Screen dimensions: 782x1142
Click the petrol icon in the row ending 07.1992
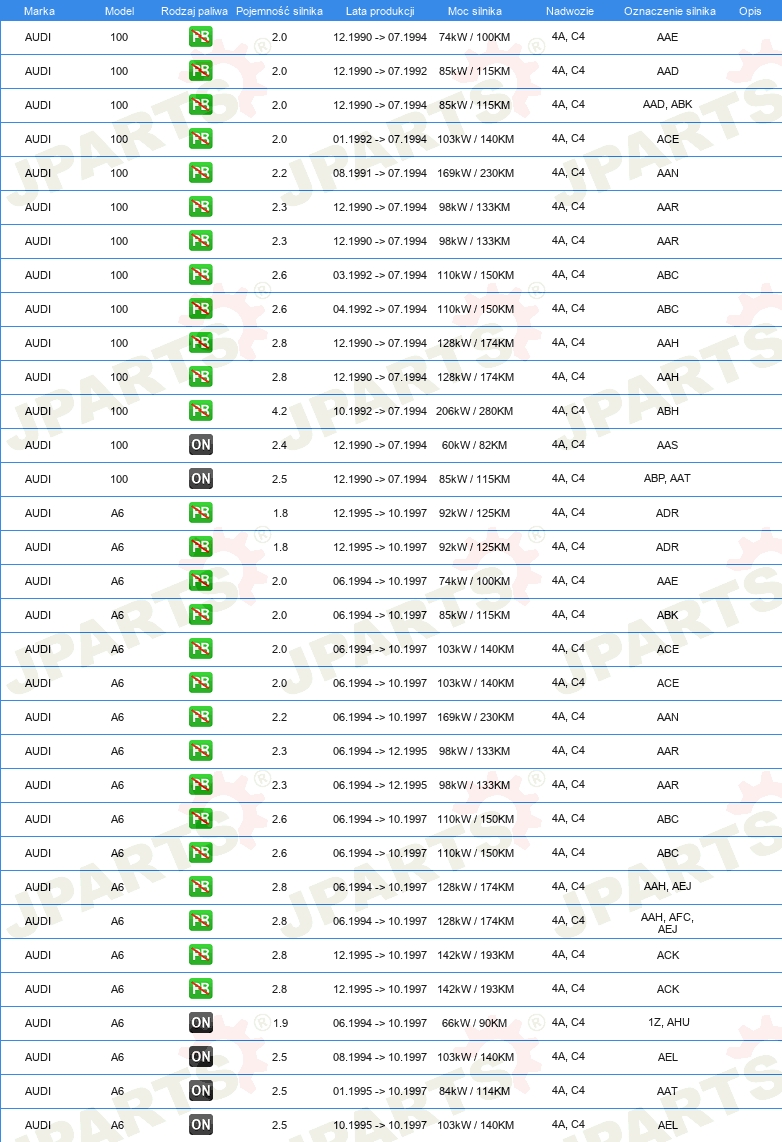200,71
